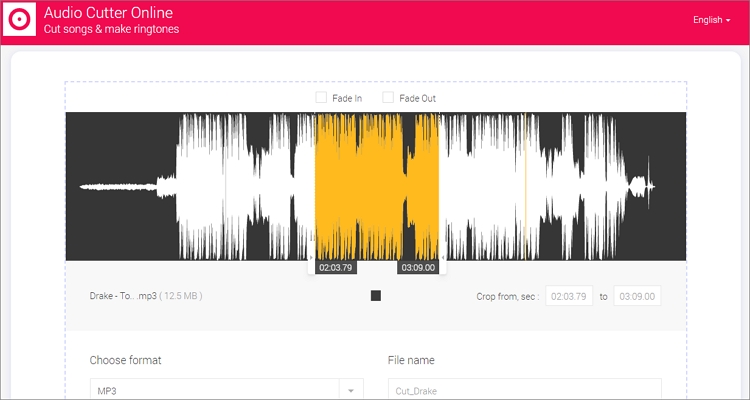
Task: Open the English language dropdown
Action: coord(711,20)
